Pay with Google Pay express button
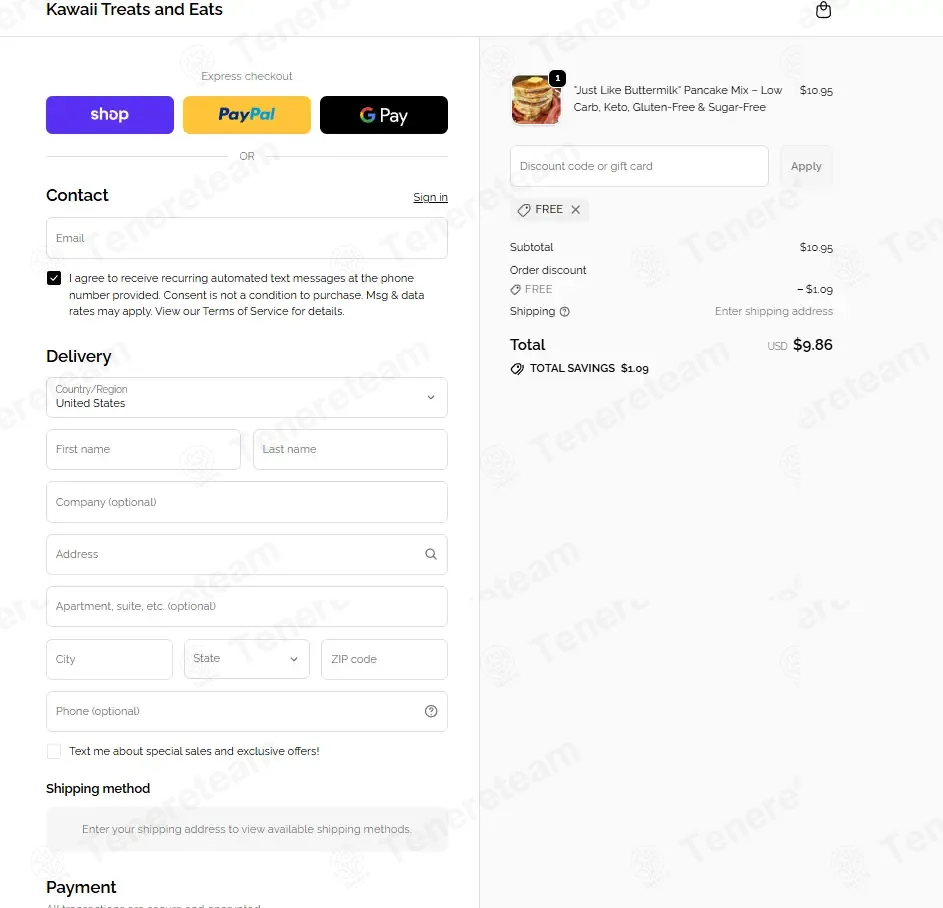Screen dimensions: 943x908 (x=384, y=115)
